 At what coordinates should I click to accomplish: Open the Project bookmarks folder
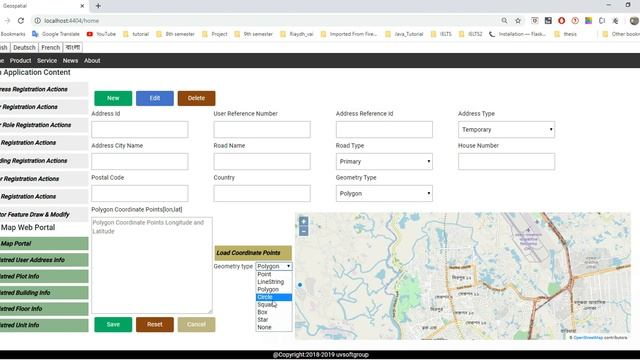(215, 34)
